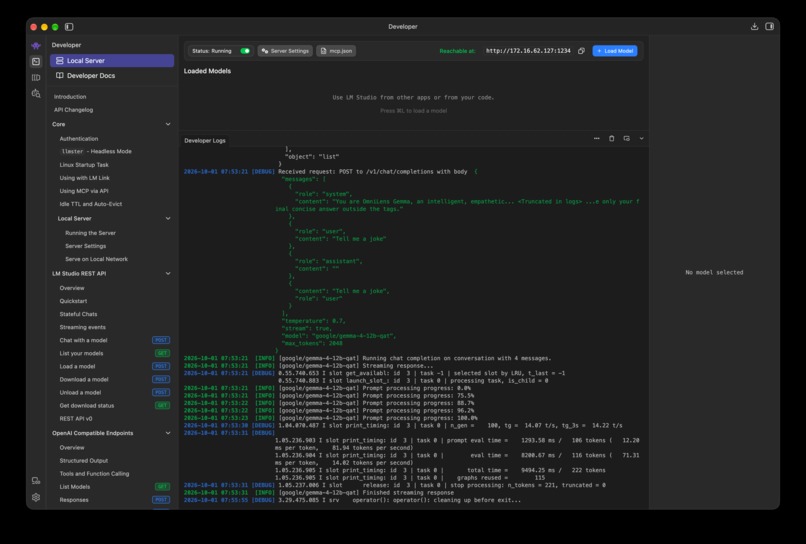Open app settings gear icon
The height and width of the screenshot is (544, 806).
pyautogui.click(x=36, y=498)
